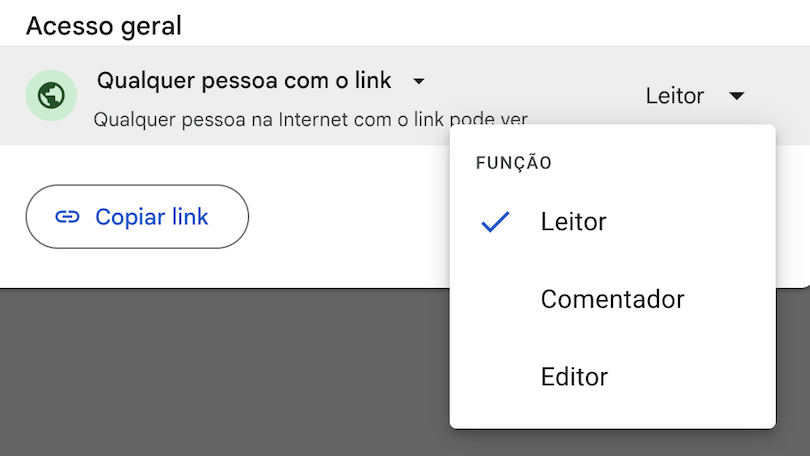The height and width of the screenshot is (456, 810).
Task: Click the green globe access icon
Action: pos(50,96)
